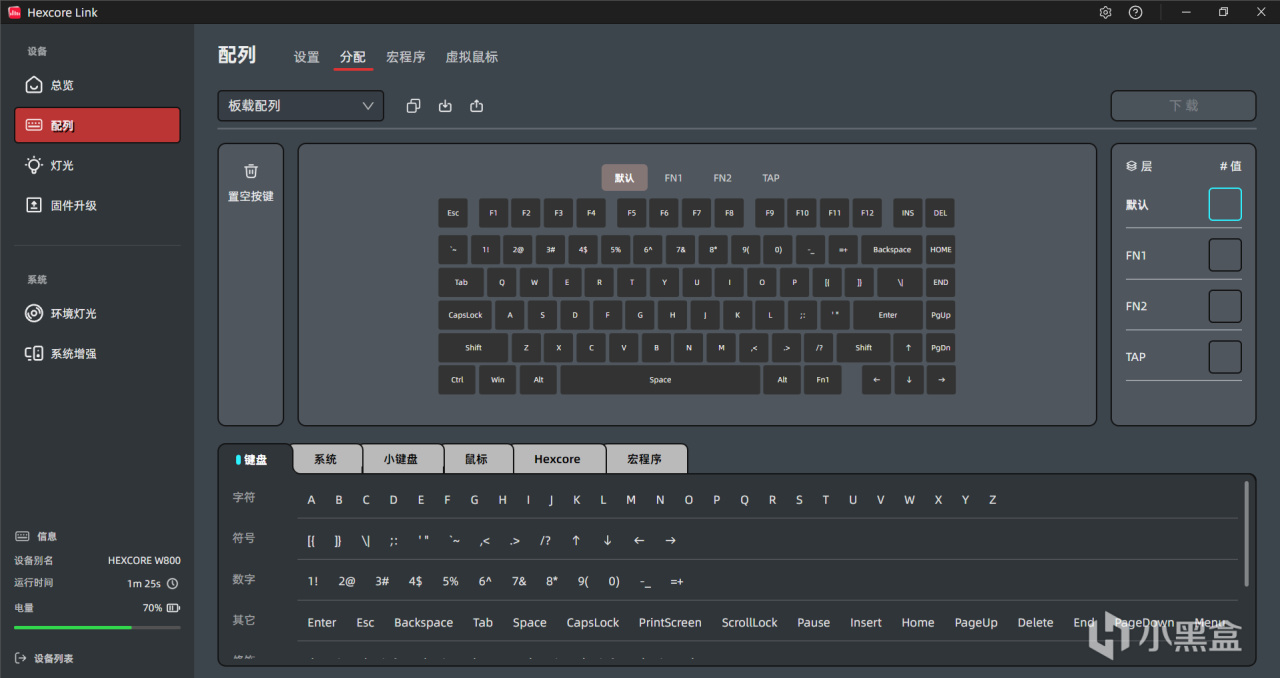Image resolution: width=1280 pixels, height=678 pixels.
Task: Open the 板载配列 dropdown
Action: click(x=300, y=106)
